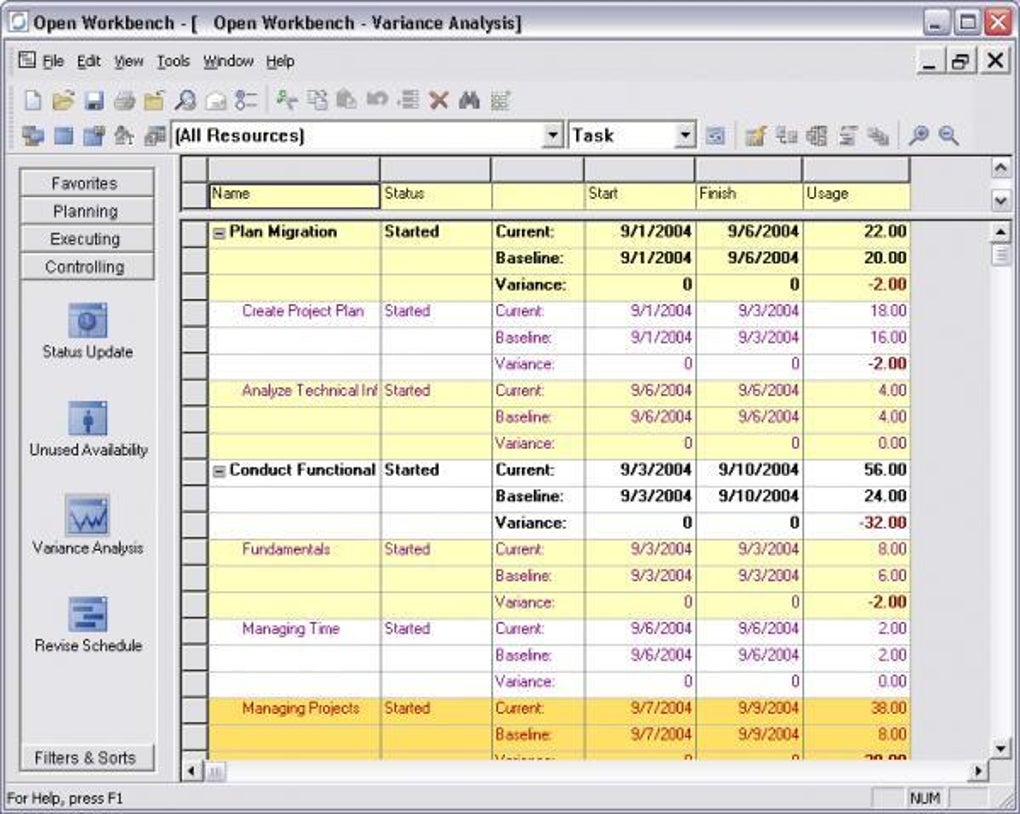The image size is (1020, 814).
Task: Select the Variance Analysis sidebar icon
Action: pyautogui.click(x=88, y=515)
